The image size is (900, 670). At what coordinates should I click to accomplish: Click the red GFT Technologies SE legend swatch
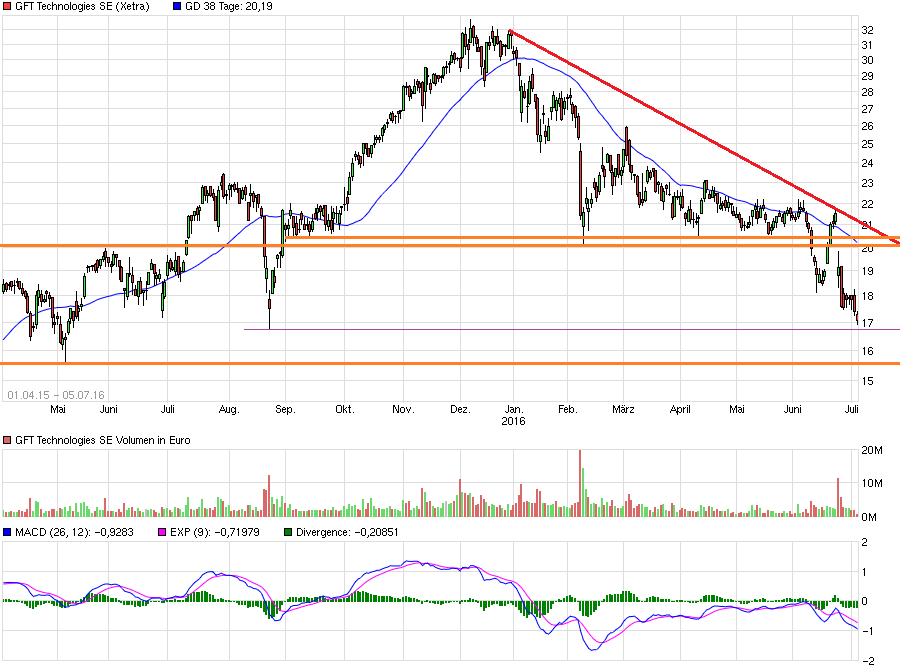point(7,6)
